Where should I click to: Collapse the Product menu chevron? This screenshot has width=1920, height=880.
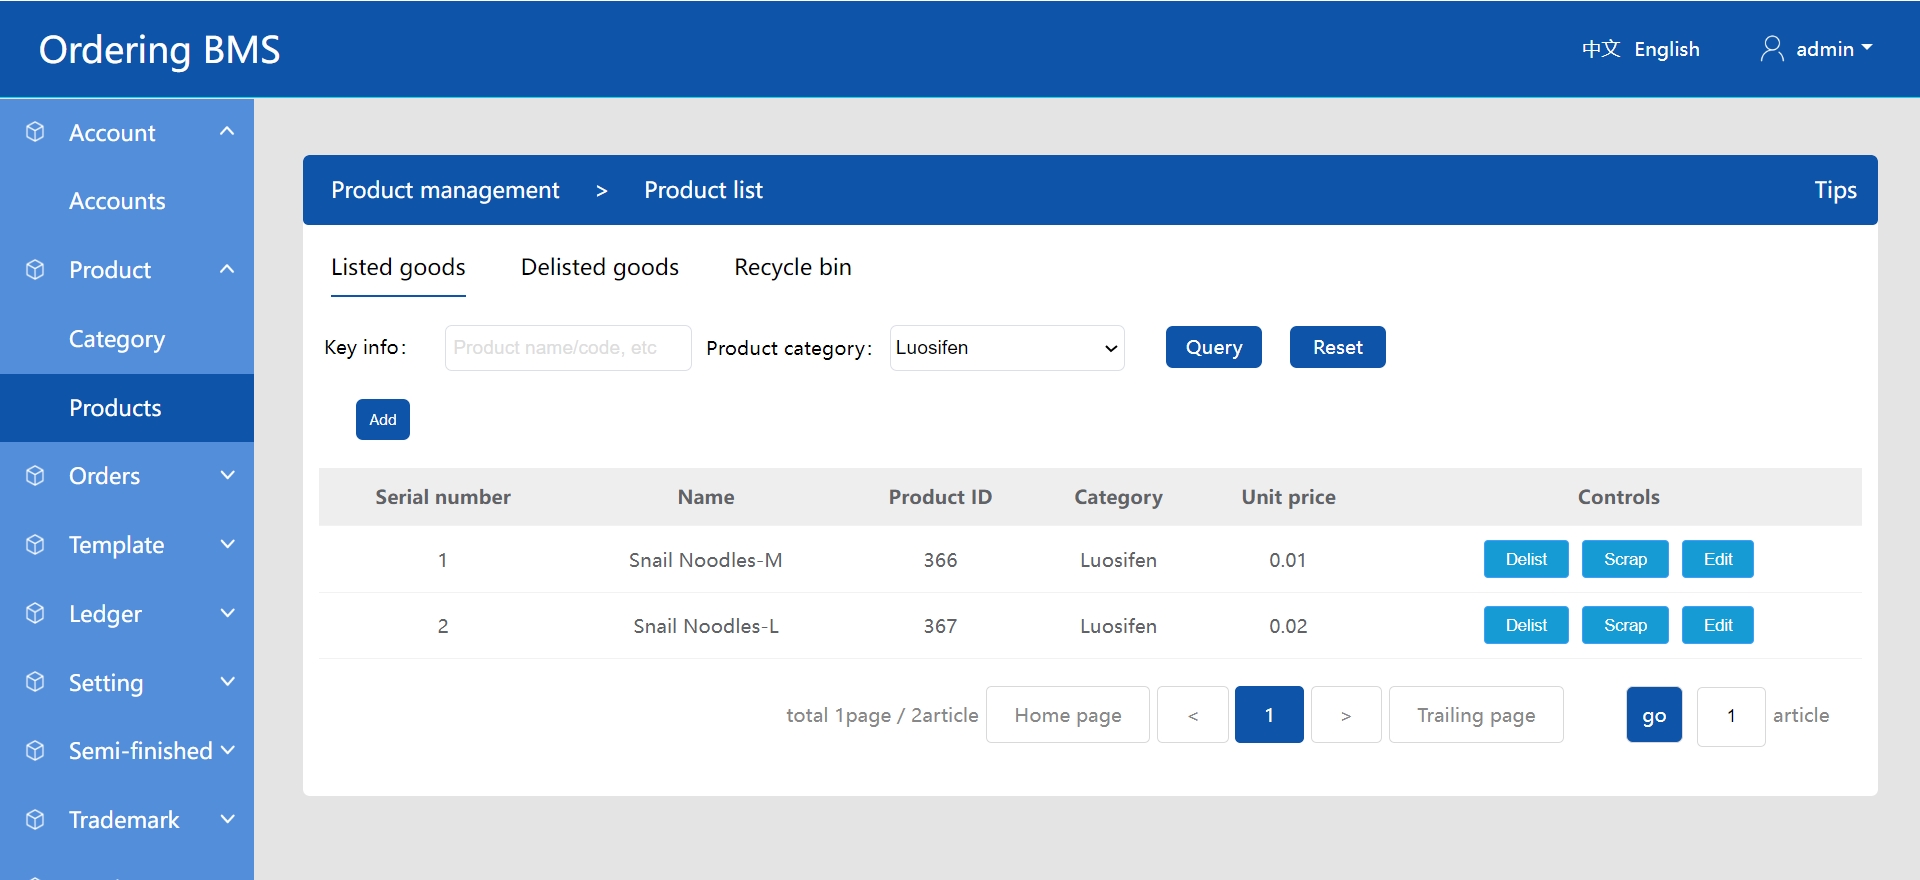coord(228,269)
